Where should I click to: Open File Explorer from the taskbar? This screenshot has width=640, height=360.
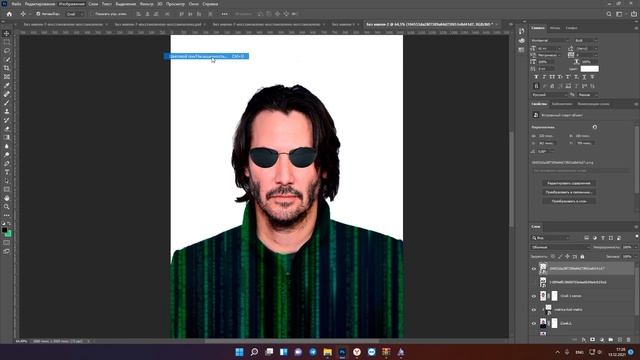(327, 352)
